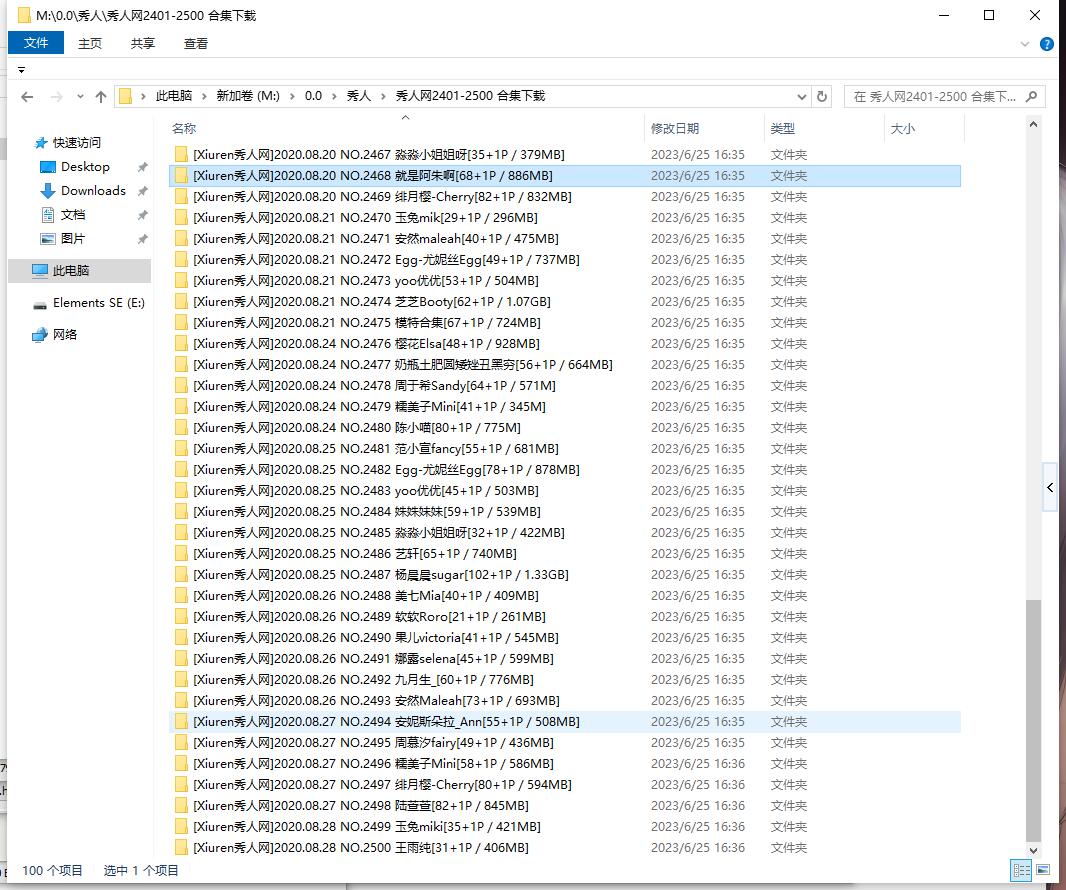Screen dimensions: 1066x890
Task: Click the Desktop pin icon
Action: click(x=142, y=167)
